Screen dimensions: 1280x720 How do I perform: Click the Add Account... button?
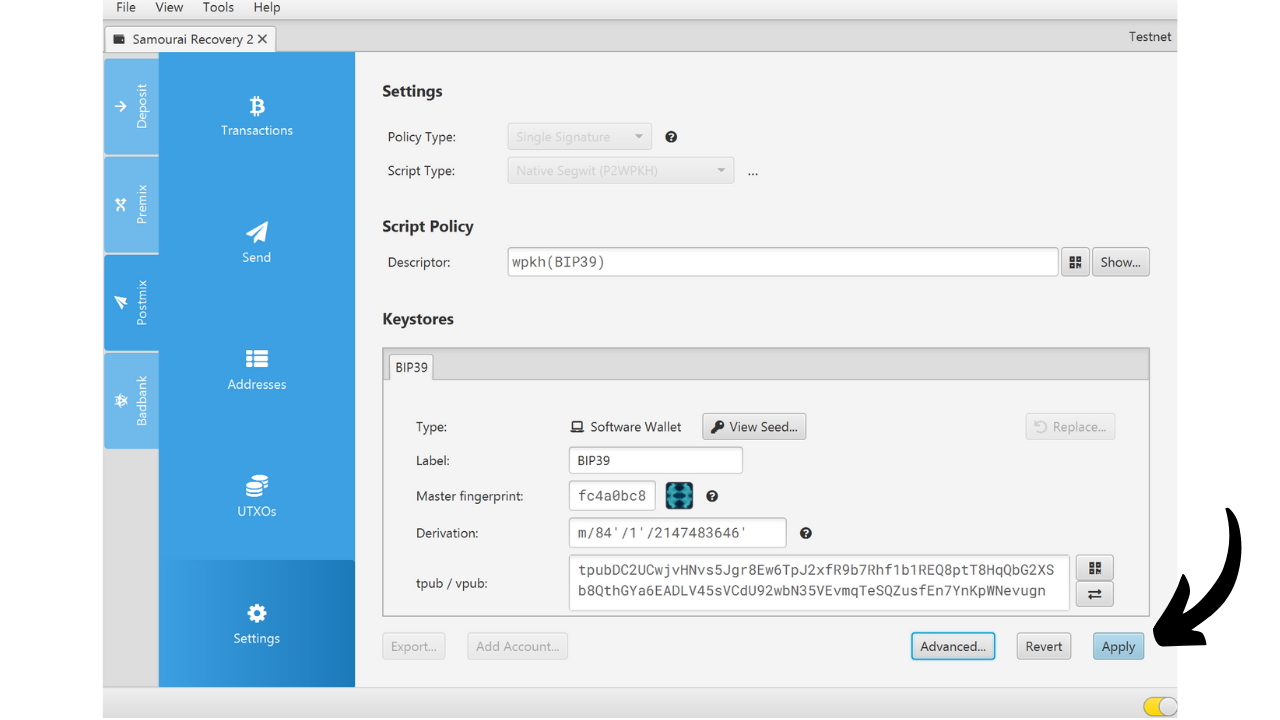[518, 646]
